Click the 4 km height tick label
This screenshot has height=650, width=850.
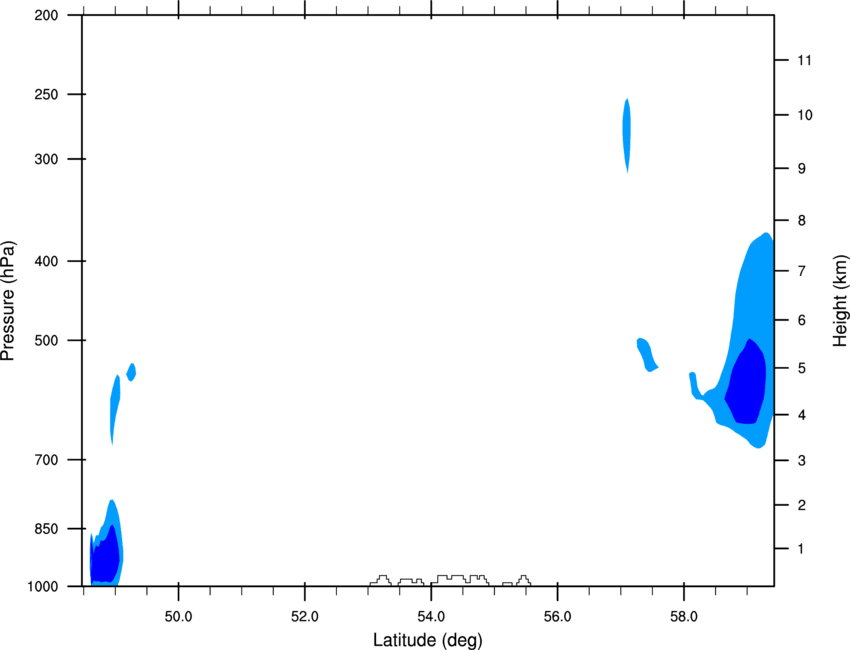click(x=802, y=415)
